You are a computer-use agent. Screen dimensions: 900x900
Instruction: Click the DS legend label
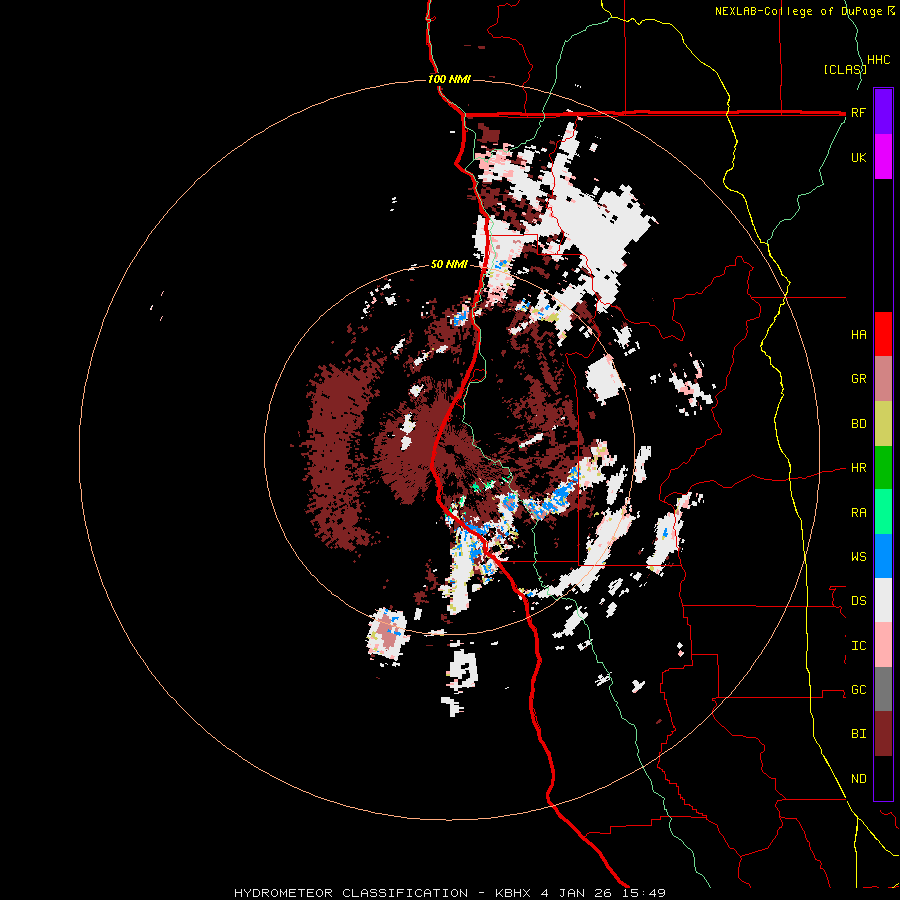(858, 601)
